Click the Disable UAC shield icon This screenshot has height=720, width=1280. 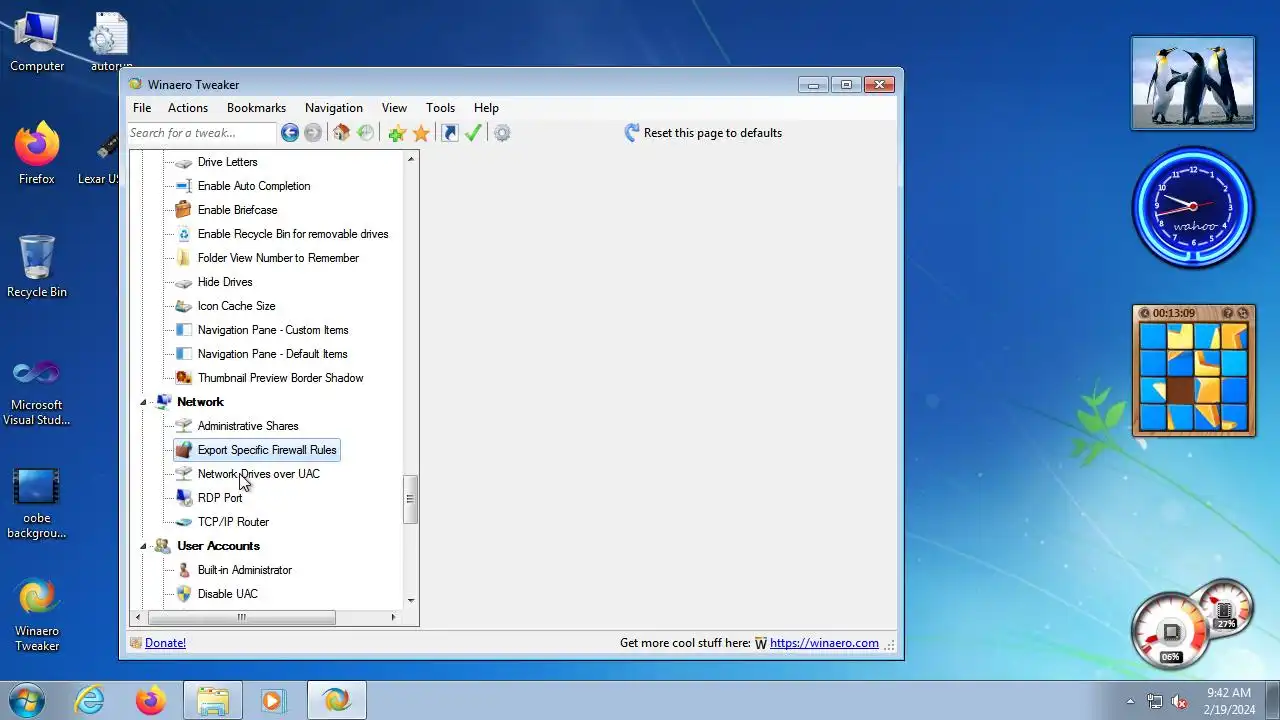[183, 594]
